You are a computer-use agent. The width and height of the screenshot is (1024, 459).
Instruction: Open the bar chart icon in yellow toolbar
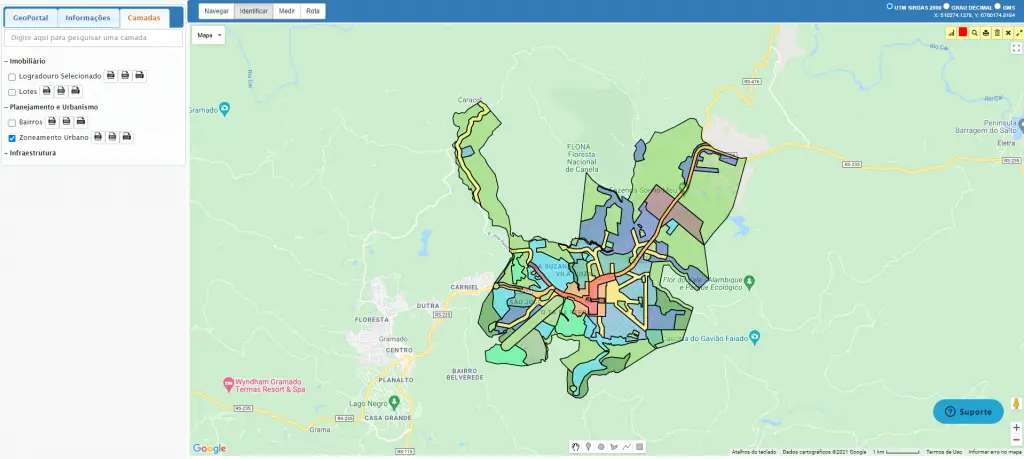pos(951,33)
